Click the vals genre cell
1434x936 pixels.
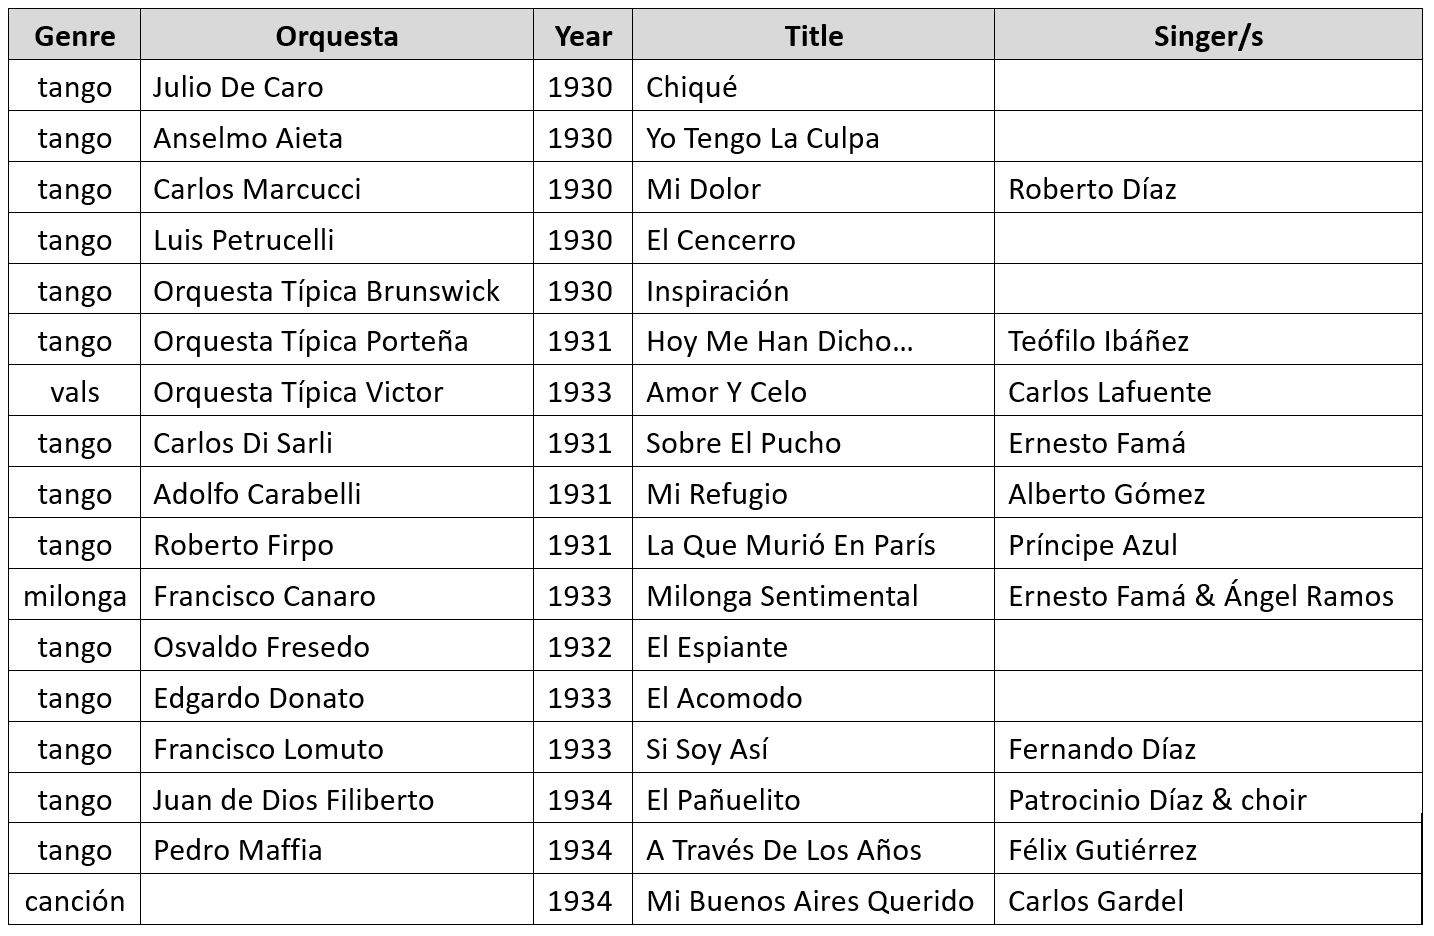pyautogui.click(x=74, y=392)
